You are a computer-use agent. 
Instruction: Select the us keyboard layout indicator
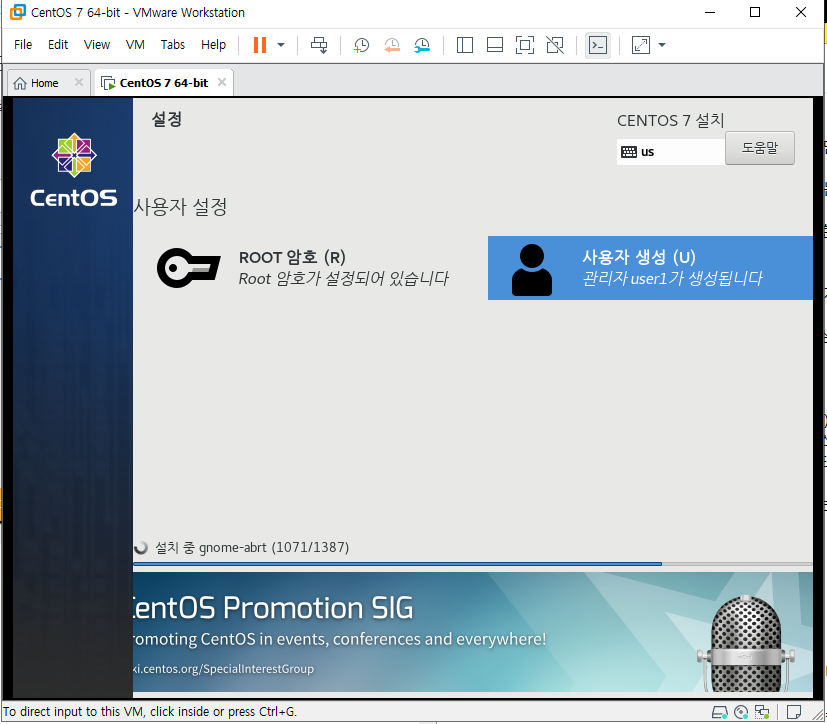coord(670,152)
